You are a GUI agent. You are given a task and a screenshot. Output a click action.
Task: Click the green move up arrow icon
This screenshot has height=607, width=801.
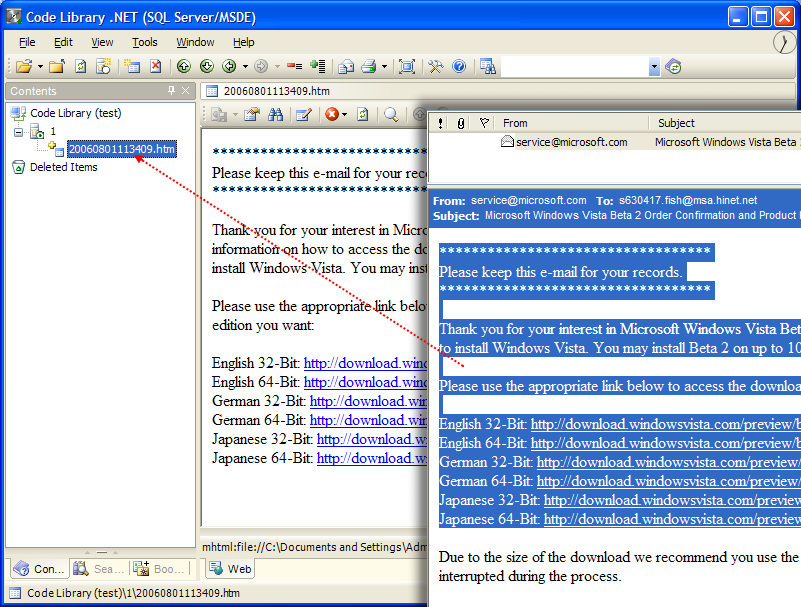click(x=184, y=66)
